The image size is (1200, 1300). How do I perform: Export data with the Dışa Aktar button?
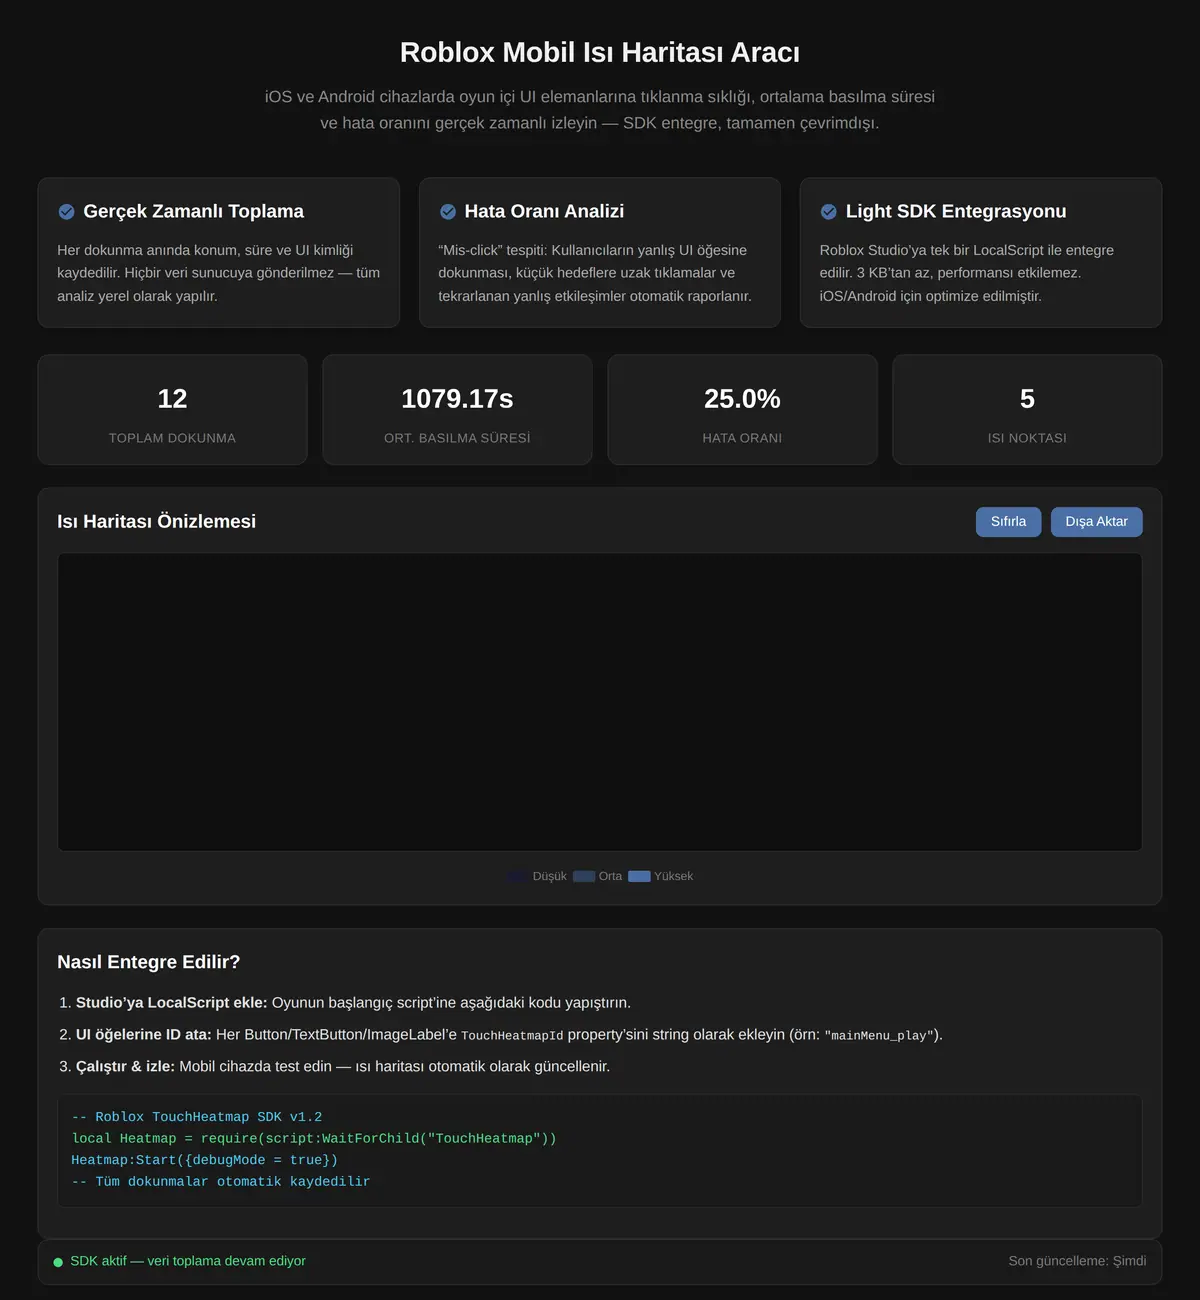pos(1096,522)
